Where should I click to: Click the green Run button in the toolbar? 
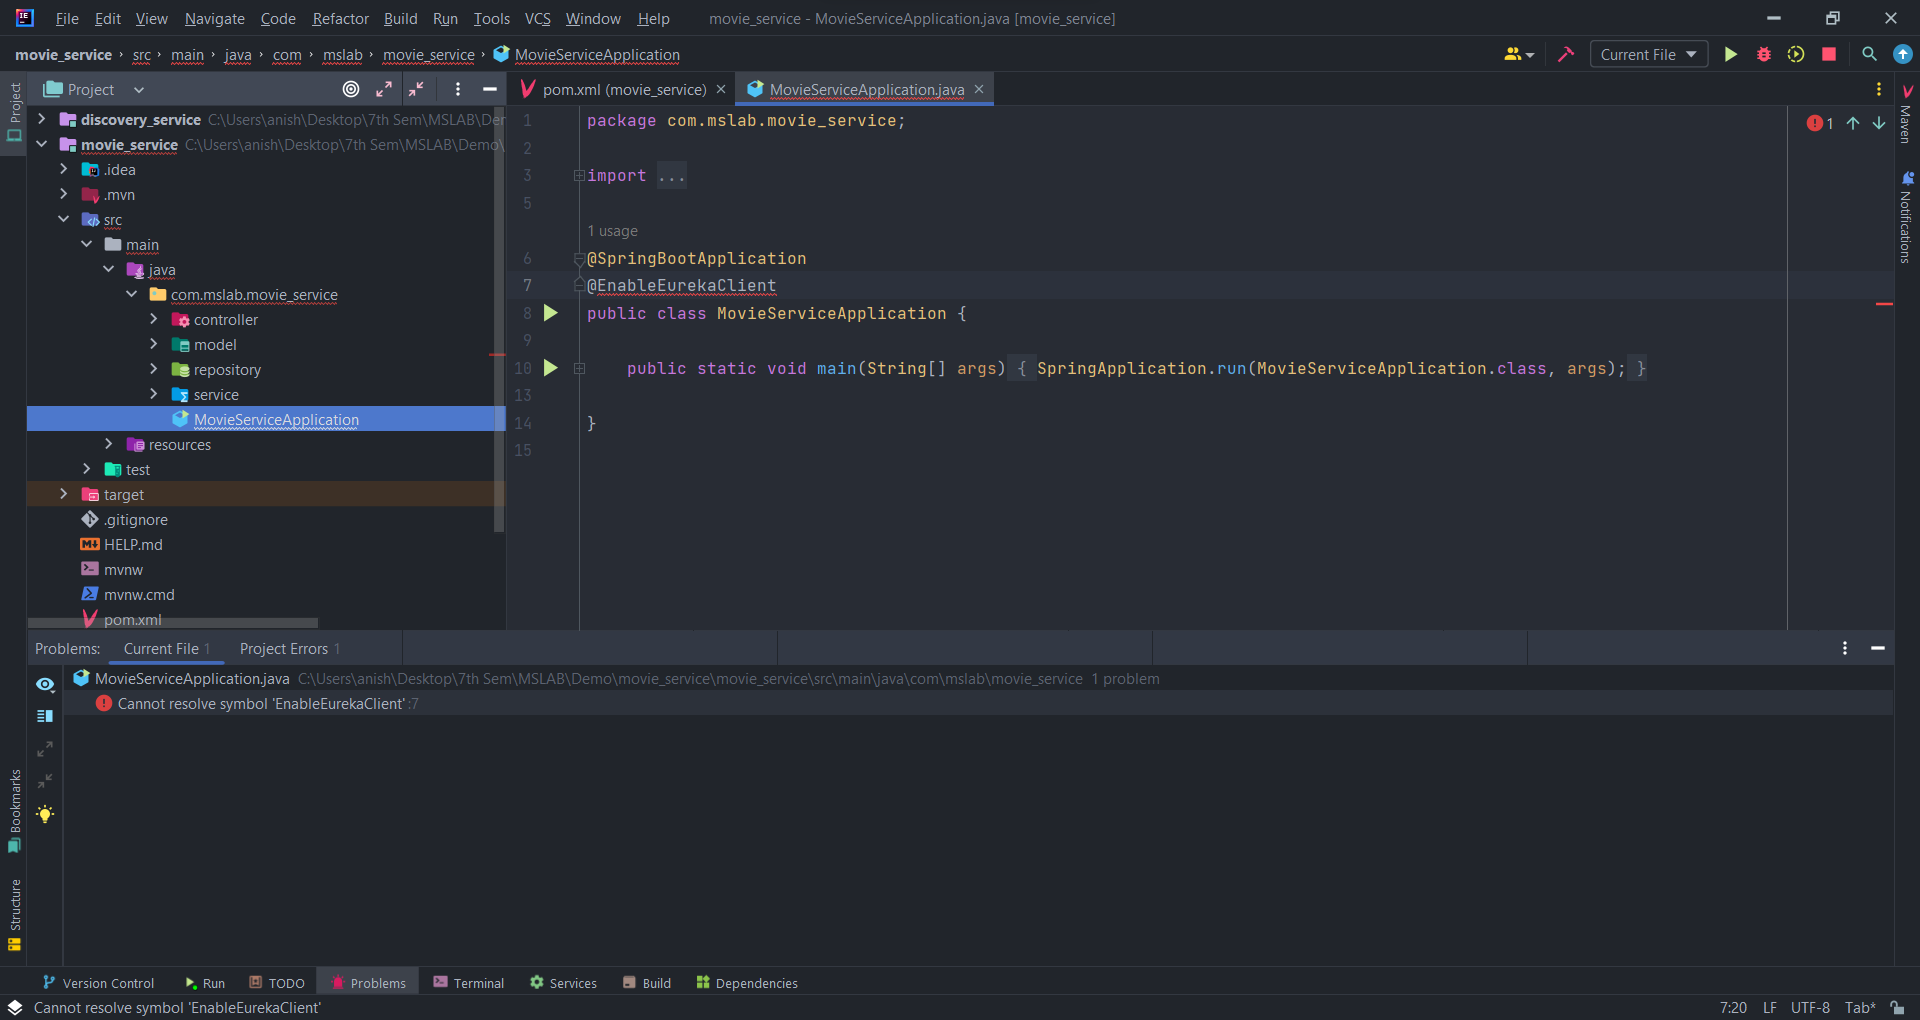(x=1730, y=55)
